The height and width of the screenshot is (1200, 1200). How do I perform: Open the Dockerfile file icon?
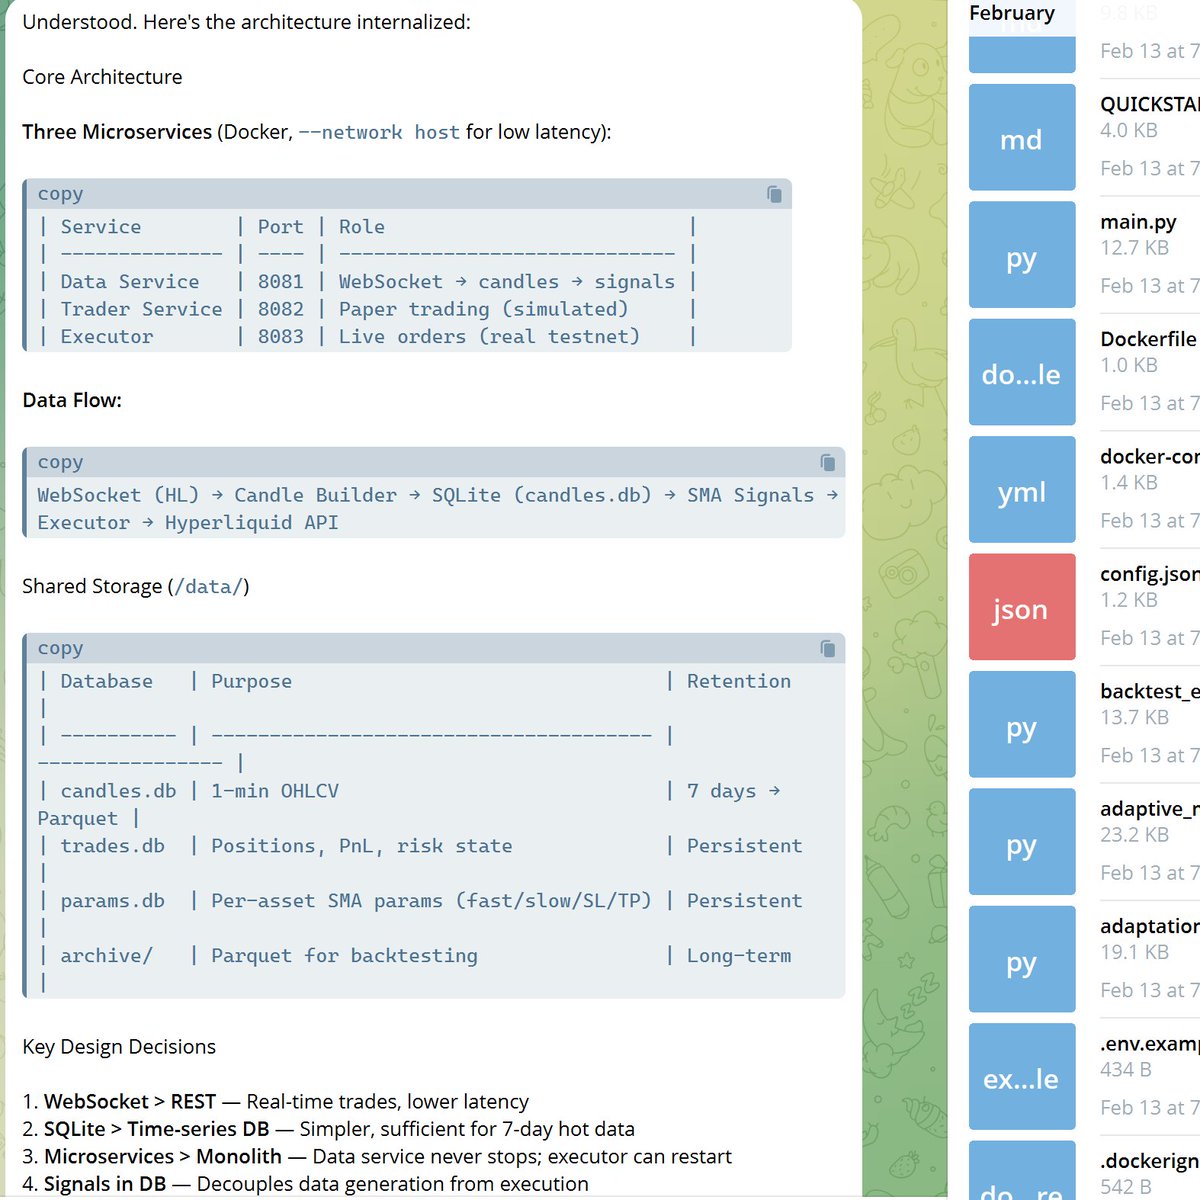(x=1022, y=373)
